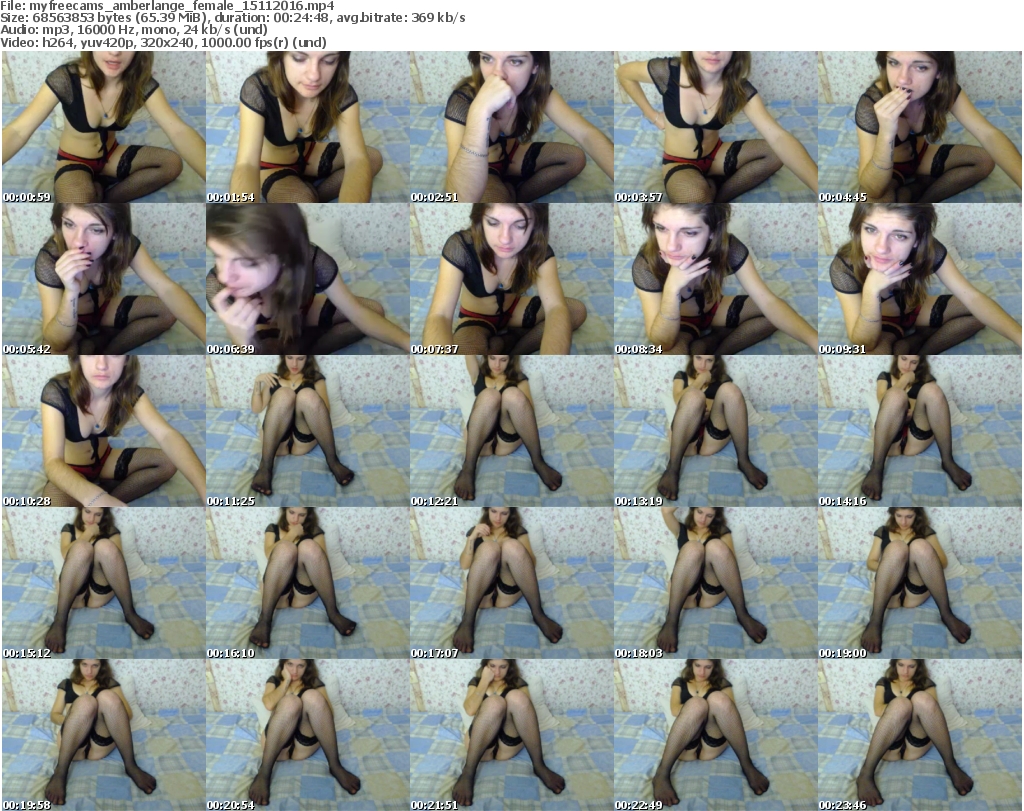
Task: Open the 00:20:54 frame
Action: (x=308, y=735)
